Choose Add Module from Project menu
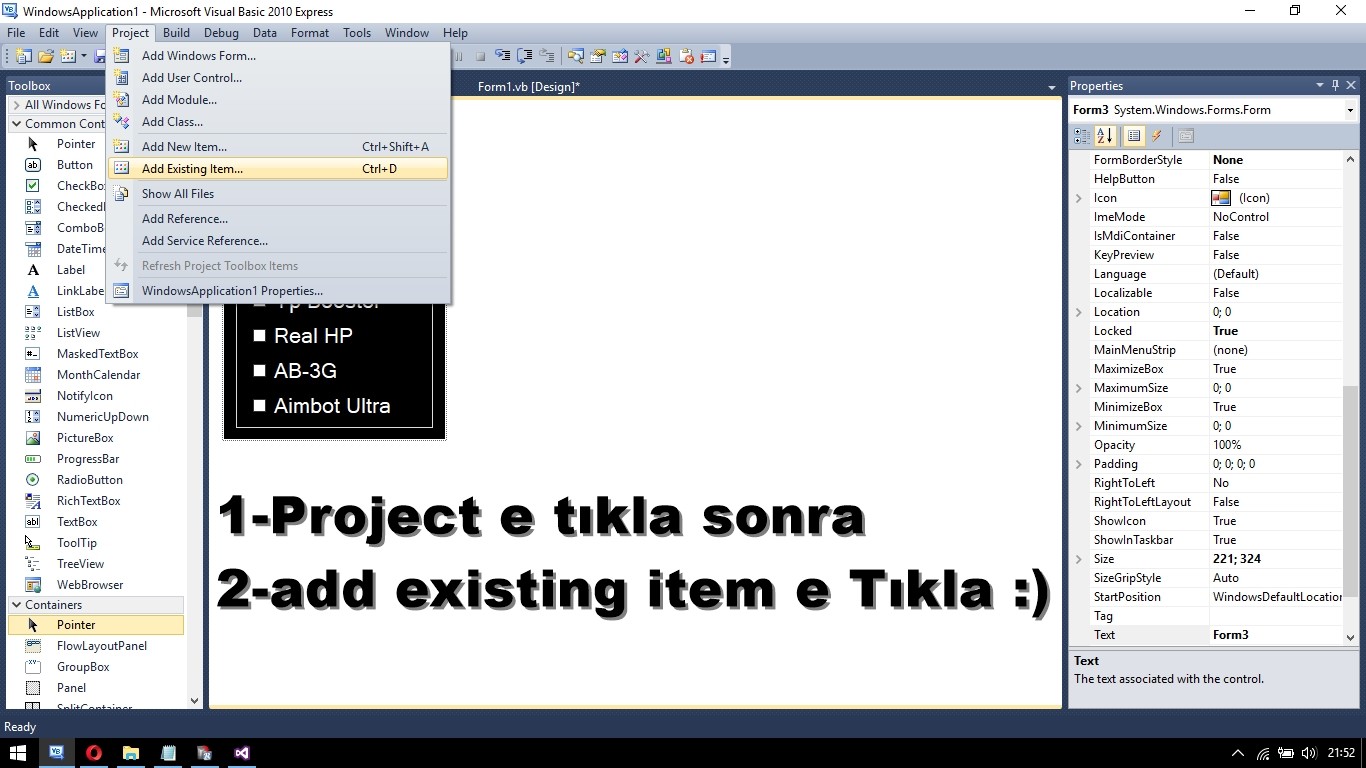 tap(279, 100)
